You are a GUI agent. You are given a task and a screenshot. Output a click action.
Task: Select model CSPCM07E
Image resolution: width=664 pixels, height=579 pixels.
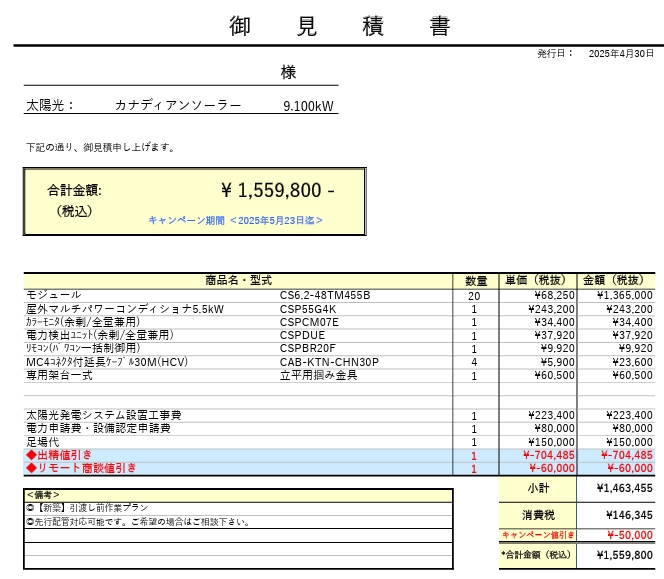(x=309, y=322)
